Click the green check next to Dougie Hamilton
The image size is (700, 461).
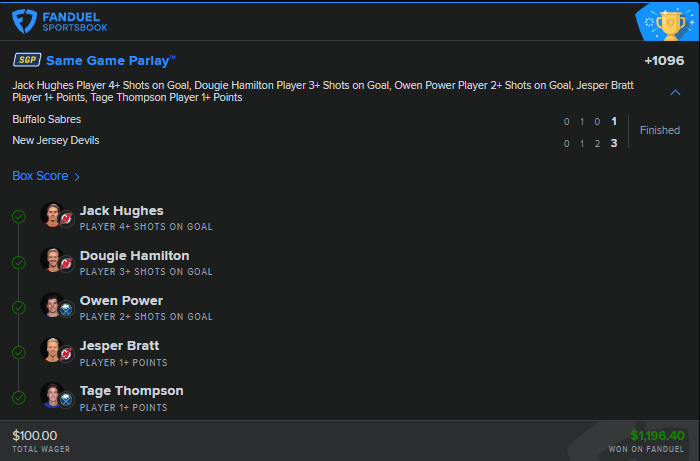19,262
